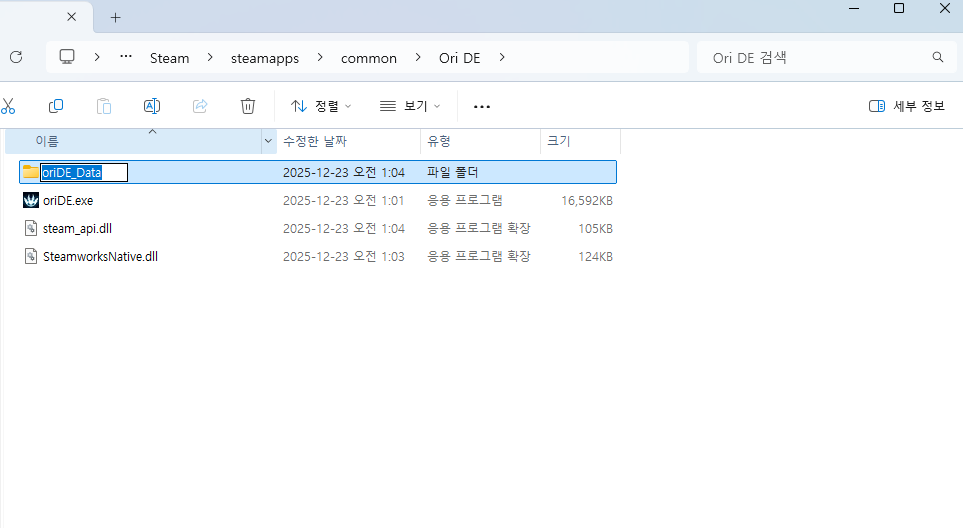
Task: Click the Paste clipboard icon
Action: [104, 106]
